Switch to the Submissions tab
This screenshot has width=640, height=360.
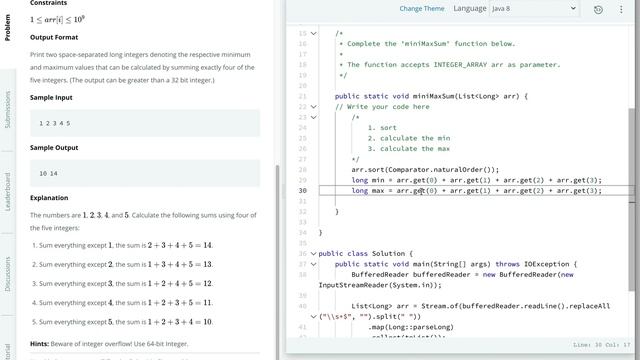[x=7, y=109]
